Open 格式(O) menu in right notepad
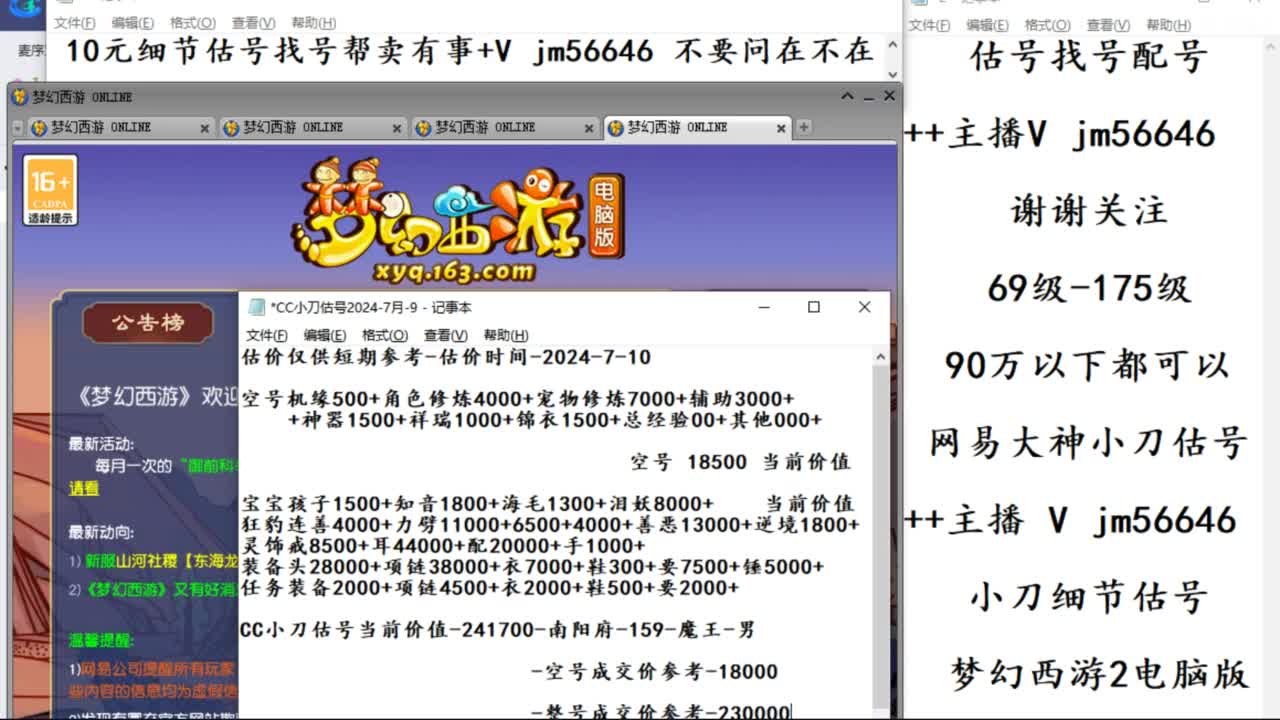 pos(1047,25)
